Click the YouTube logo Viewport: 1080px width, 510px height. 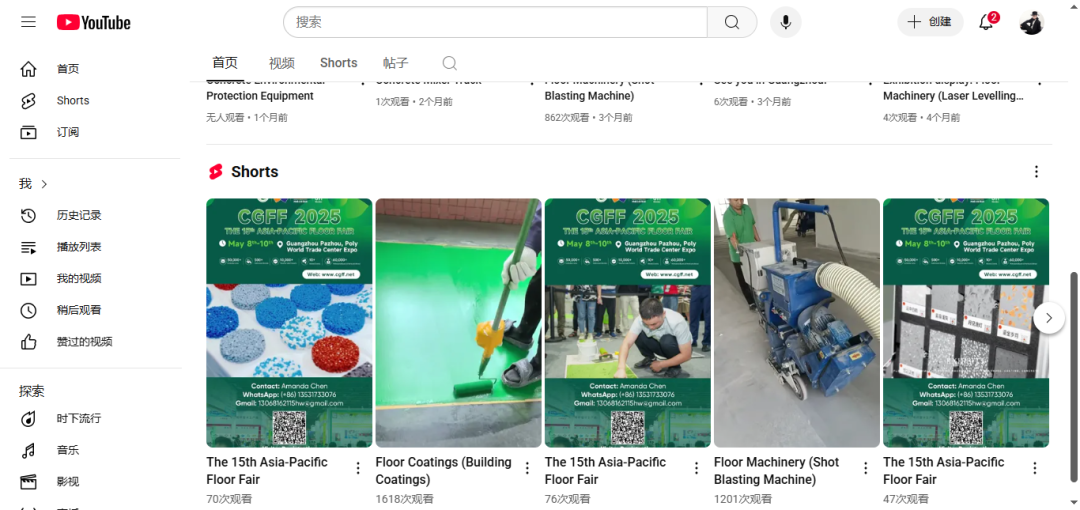[94, 23]
